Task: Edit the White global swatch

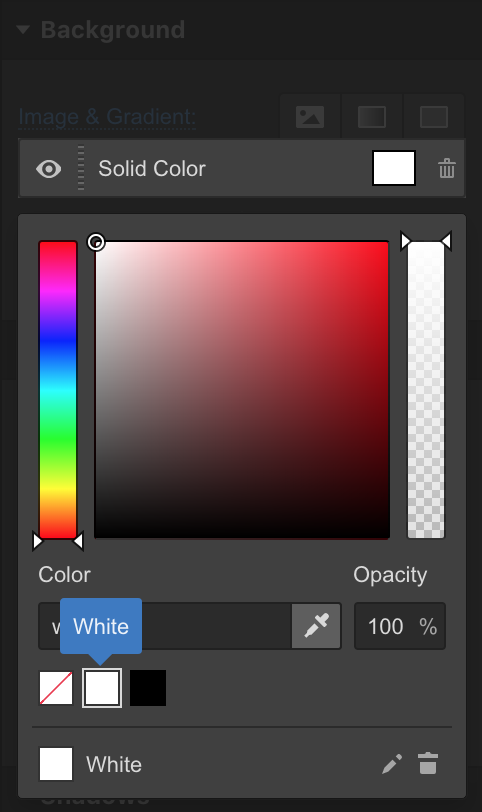Action: click(392, 764)
